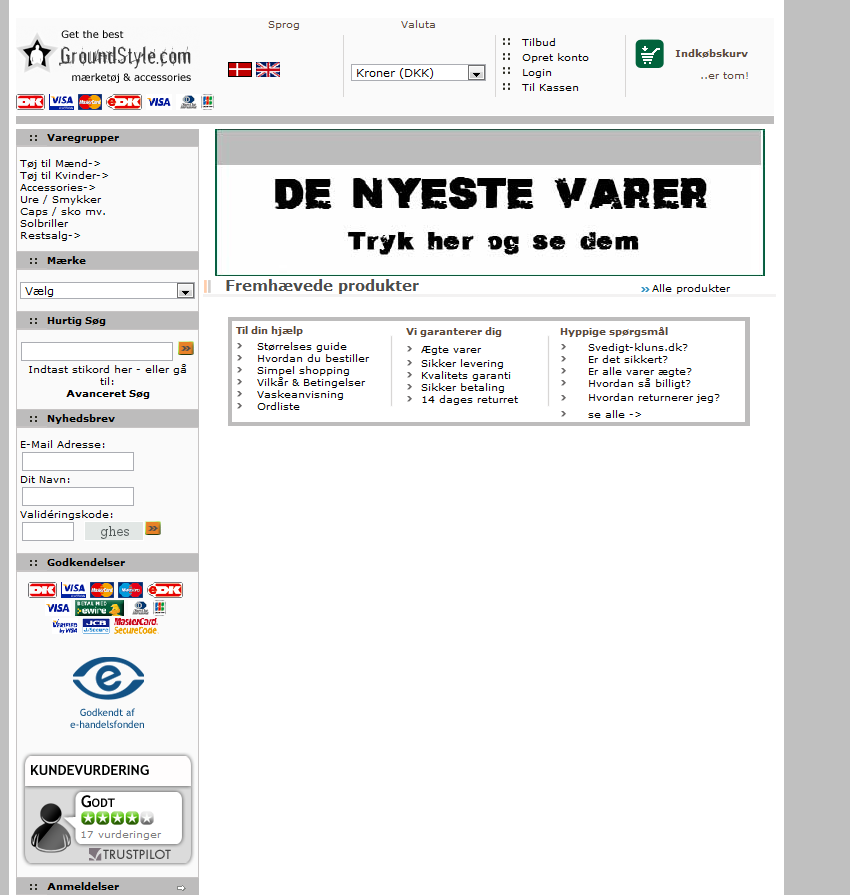Expand the Mærke 'Vælg' dropdown

pyautogui.click(x=107, y=291)
